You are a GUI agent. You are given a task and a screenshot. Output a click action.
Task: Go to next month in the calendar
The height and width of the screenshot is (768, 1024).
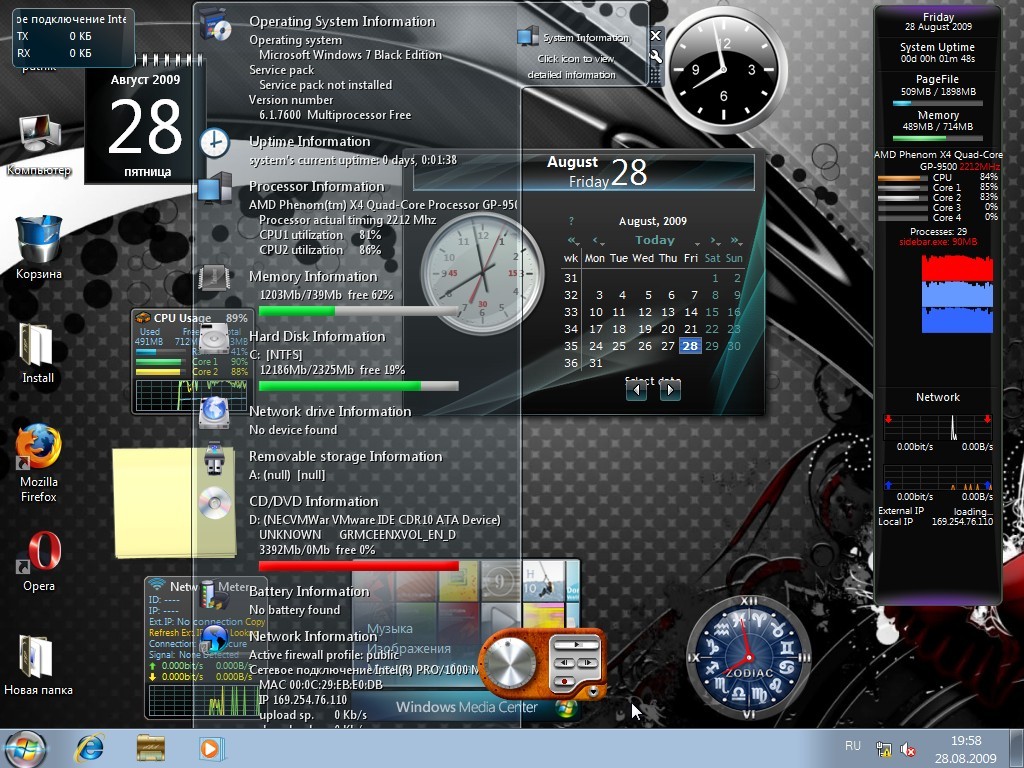[x=715, y=240]
